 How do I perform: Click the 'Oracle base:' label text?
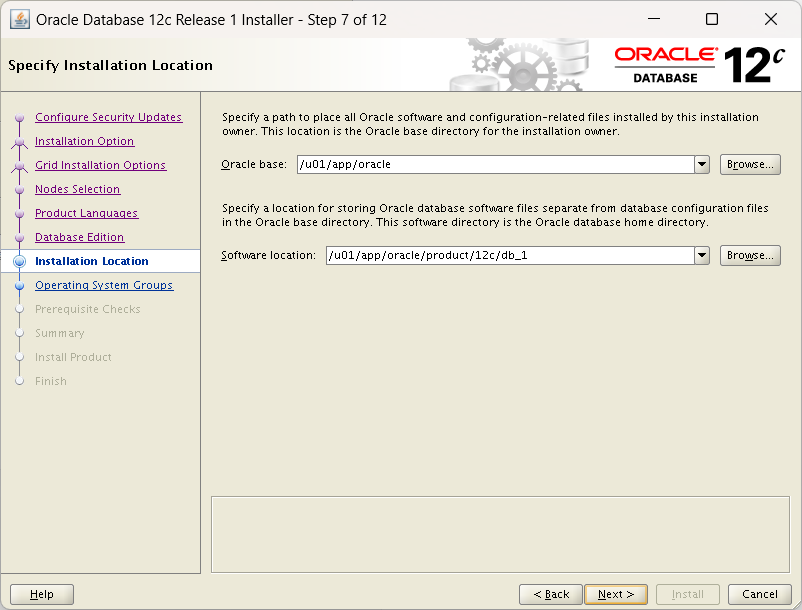pyautogui.click(x=254, y=165)
